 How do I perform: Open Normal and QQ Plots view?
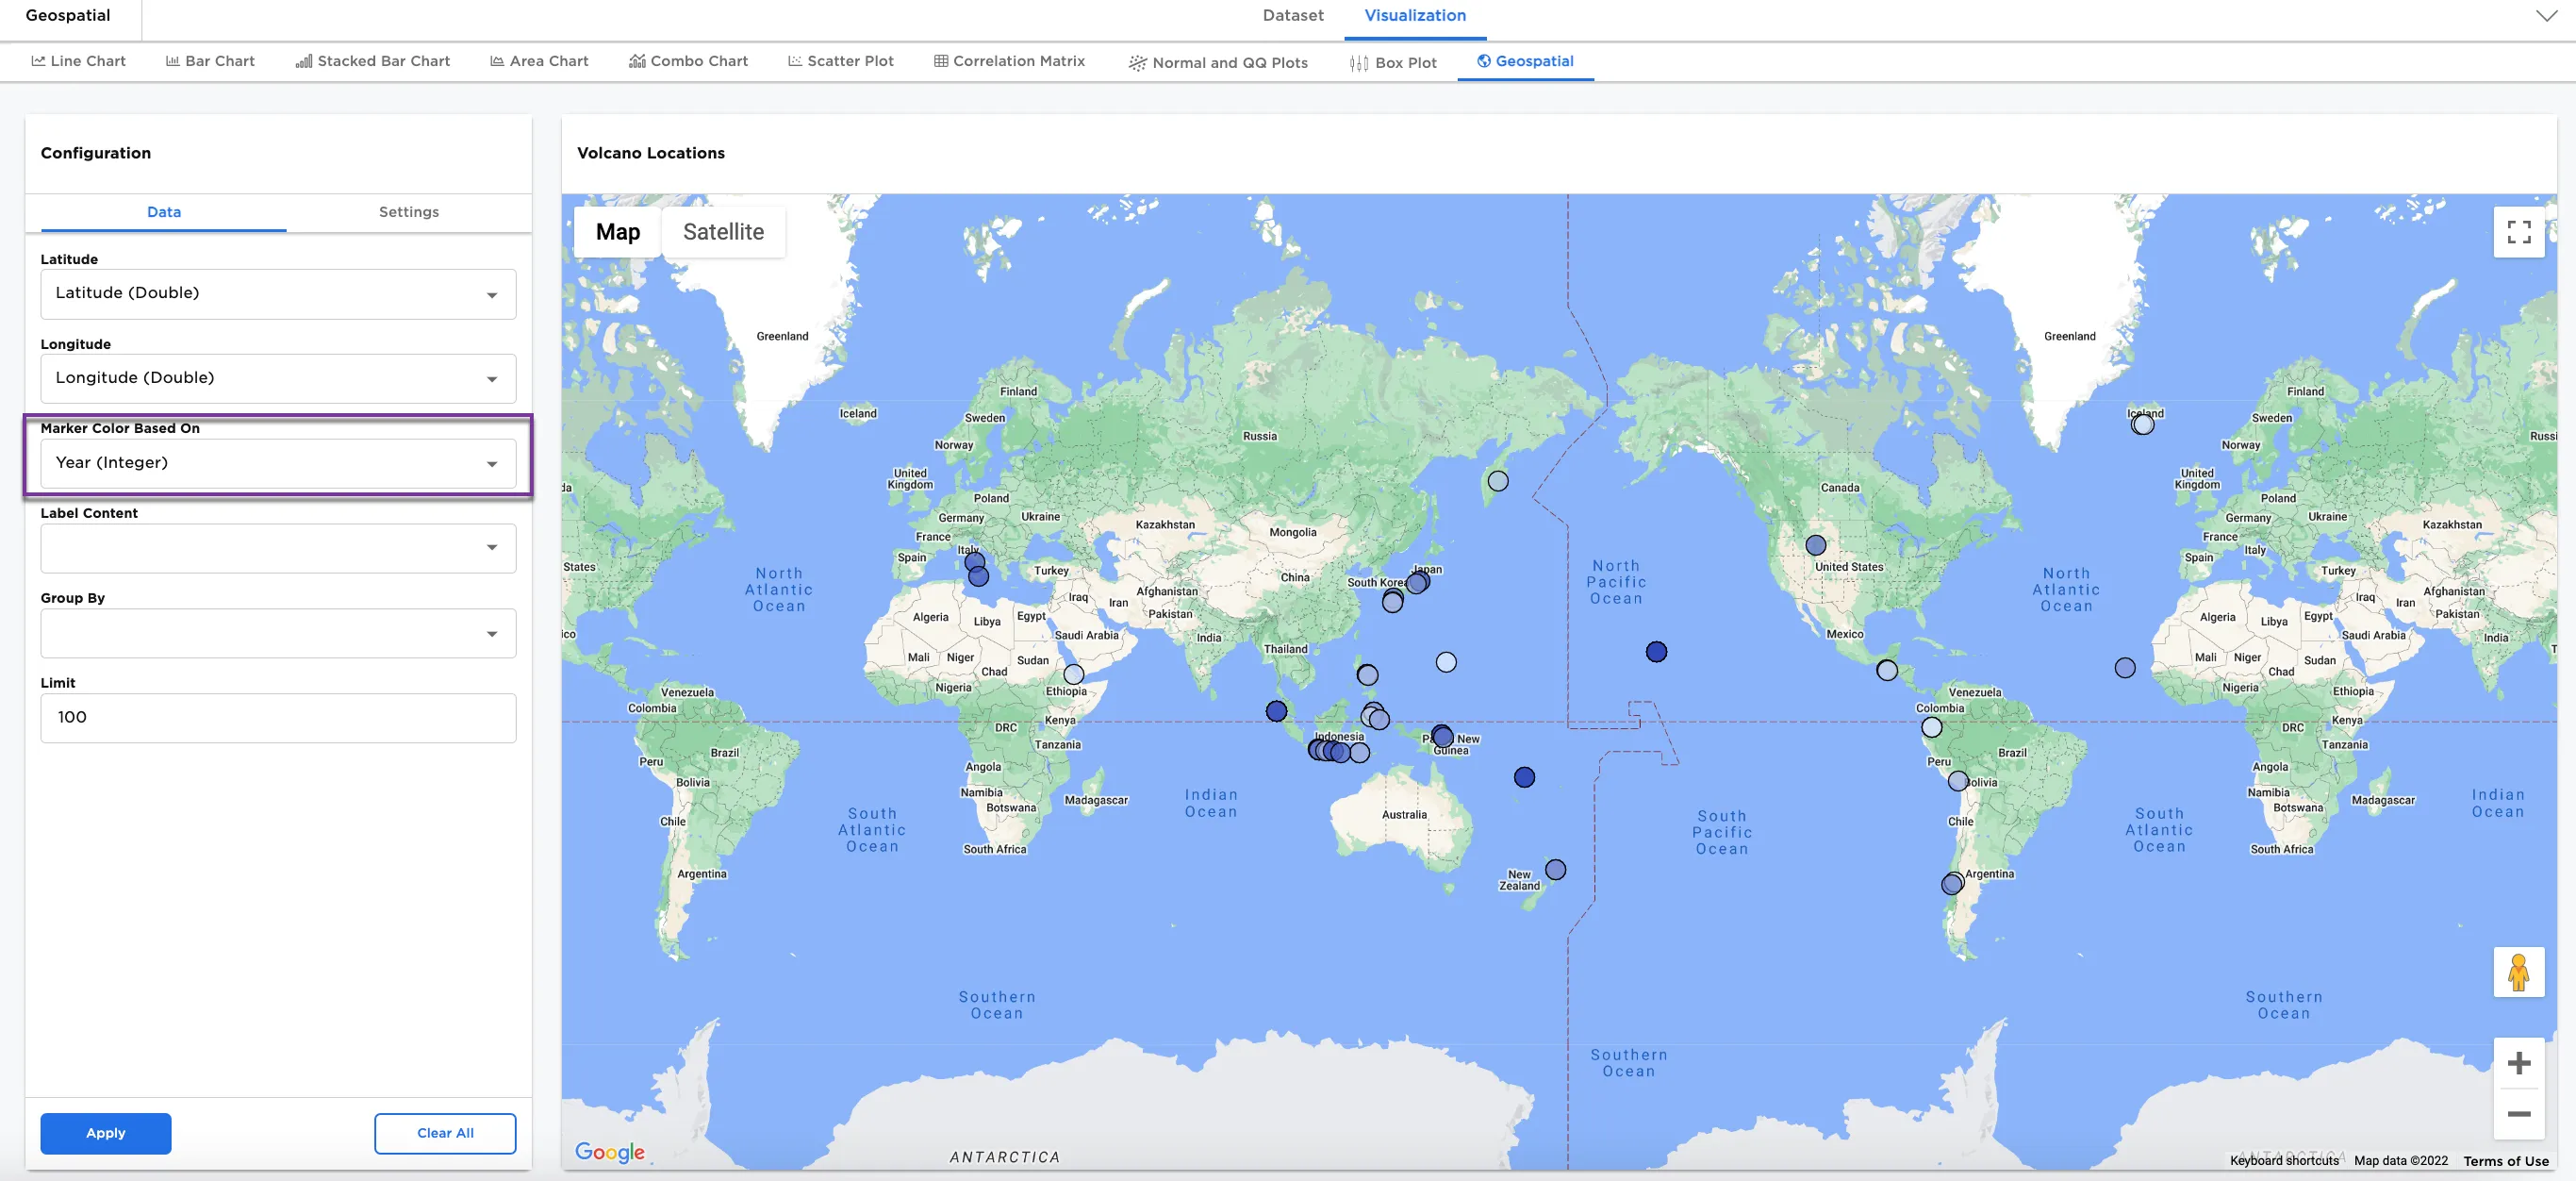(1217, 62)
